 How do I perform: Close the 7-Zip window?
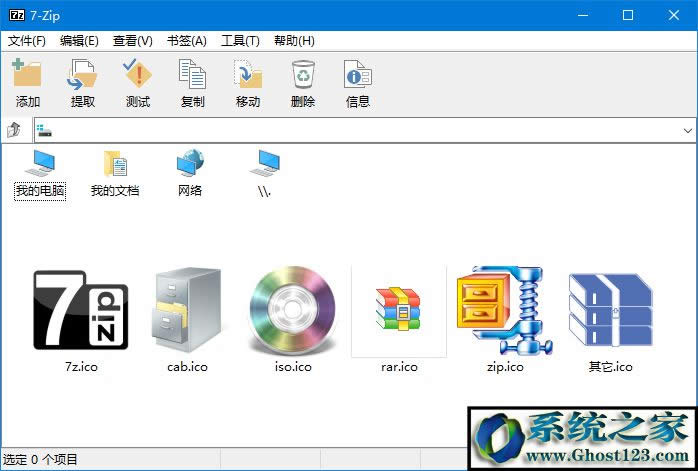click(674, 15)
